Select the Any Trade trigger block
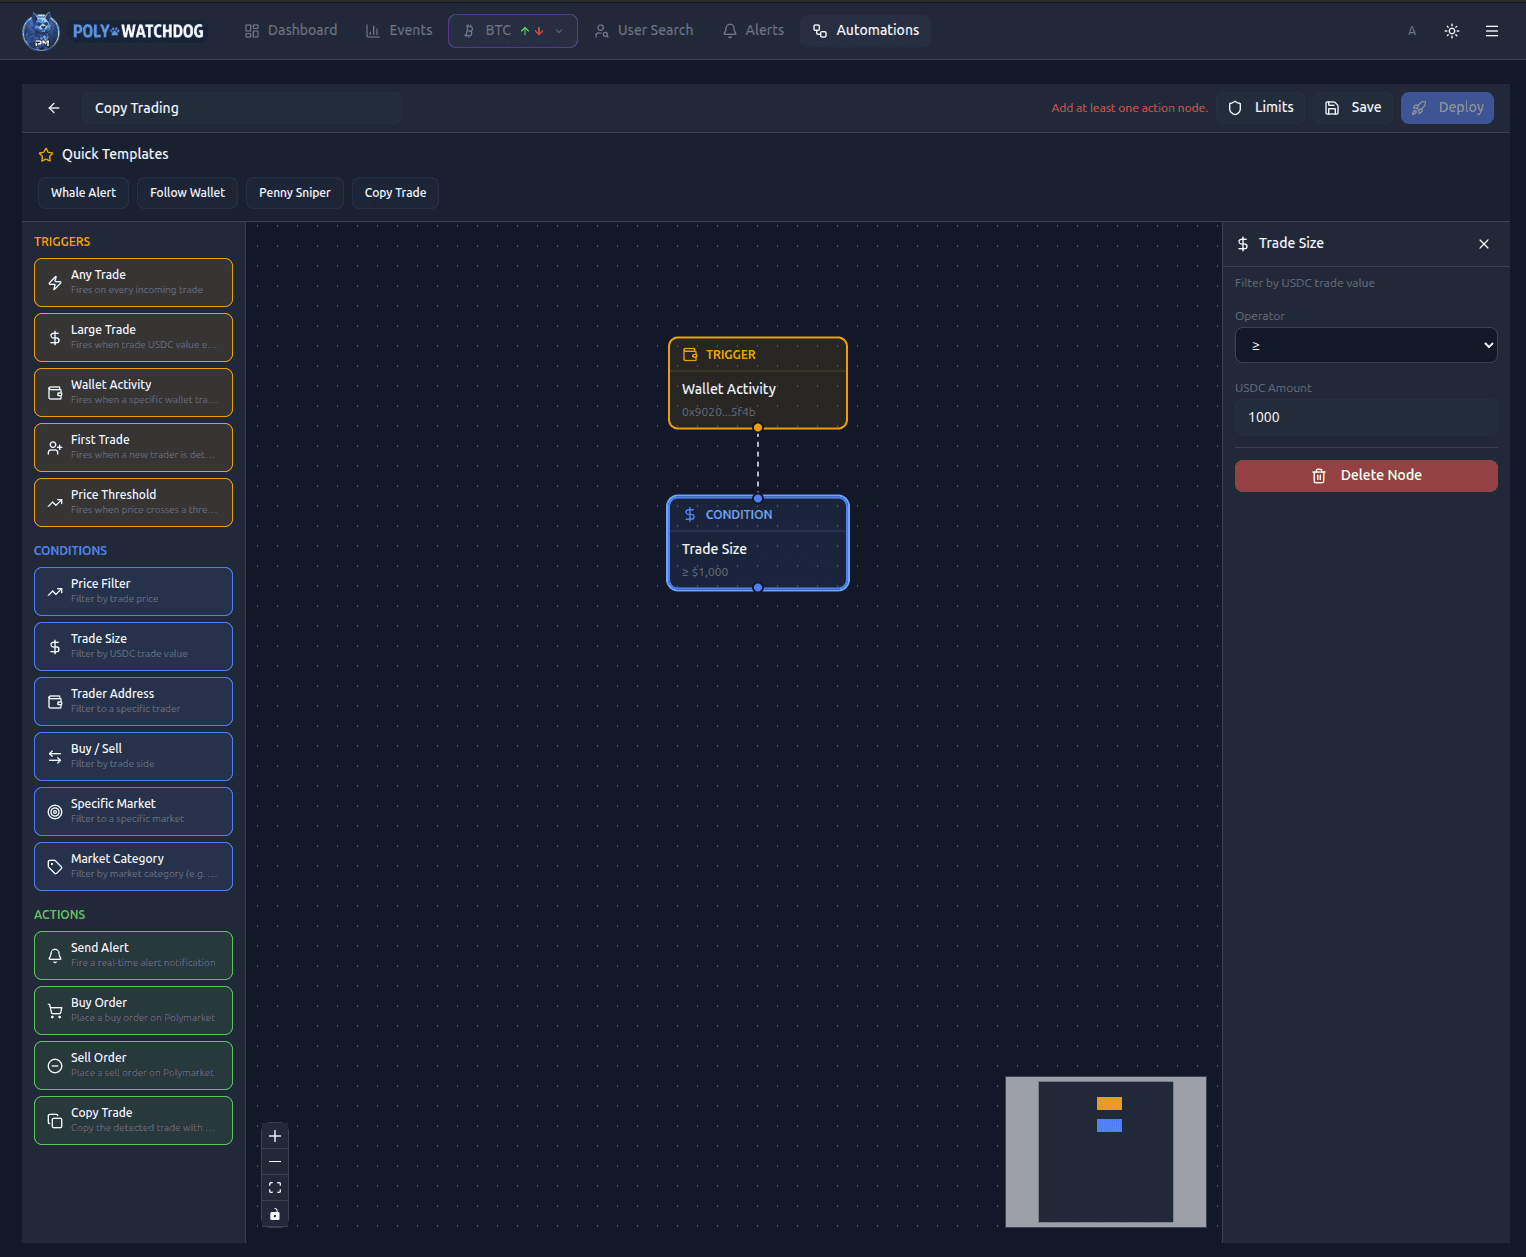 coord(133,283)
